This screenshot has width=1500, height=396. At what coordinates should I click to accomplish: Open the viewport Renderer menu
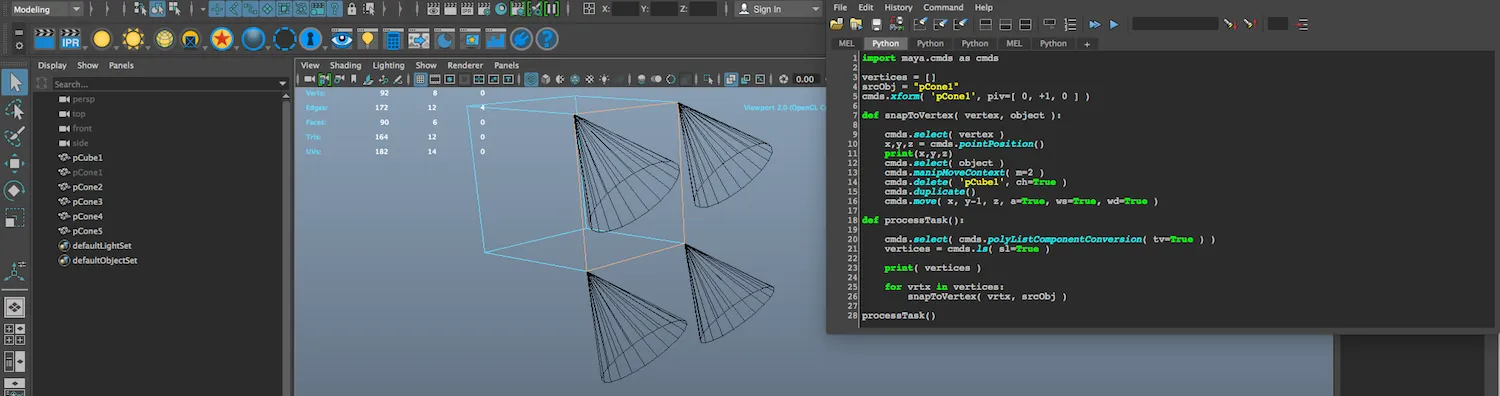[465, 65]
